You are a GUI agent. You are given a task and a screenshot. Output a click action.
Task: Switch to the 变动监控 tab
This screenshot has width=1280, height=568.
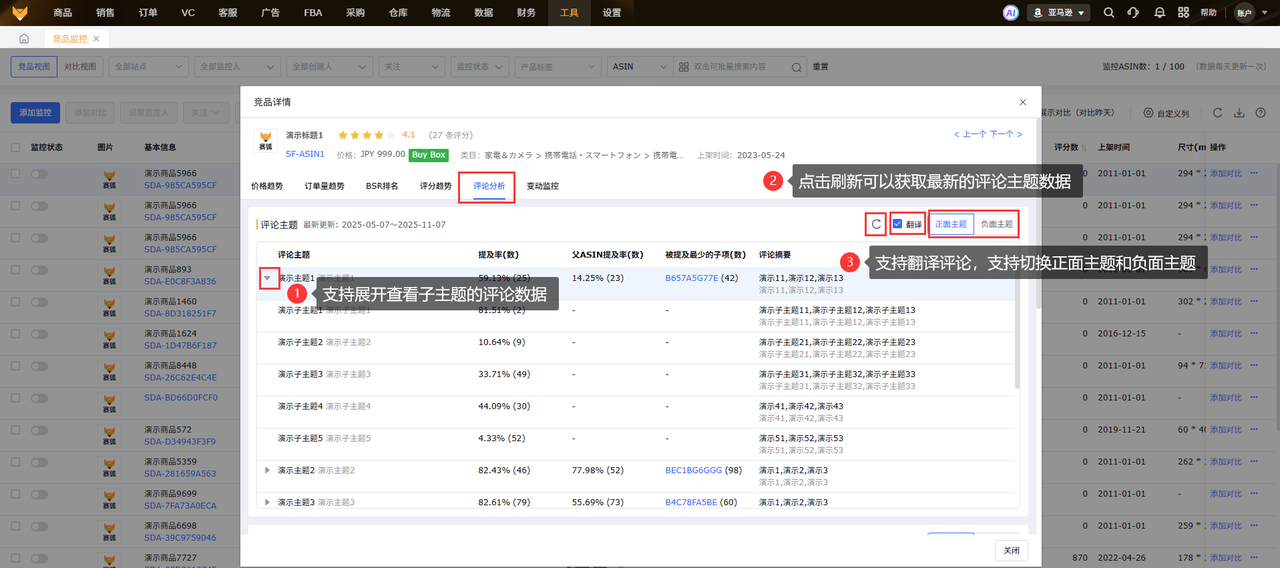(543, 186)
